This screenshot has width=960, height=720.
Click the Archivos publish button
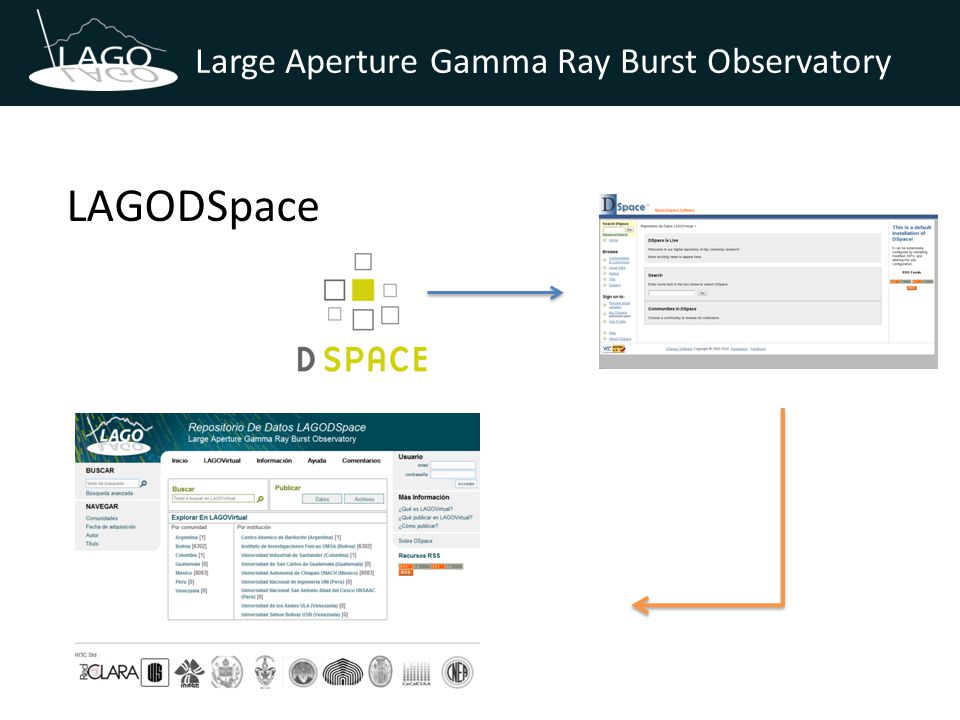(364, 499)
